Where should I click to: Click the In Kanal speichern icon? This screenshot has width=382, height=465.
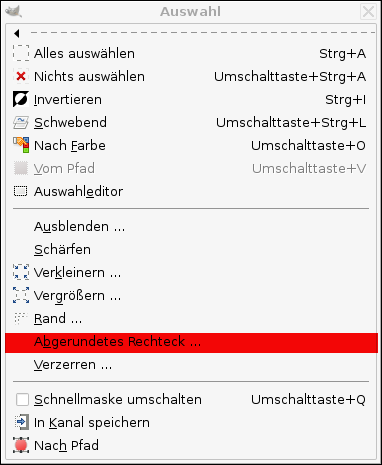click(21, 422)
